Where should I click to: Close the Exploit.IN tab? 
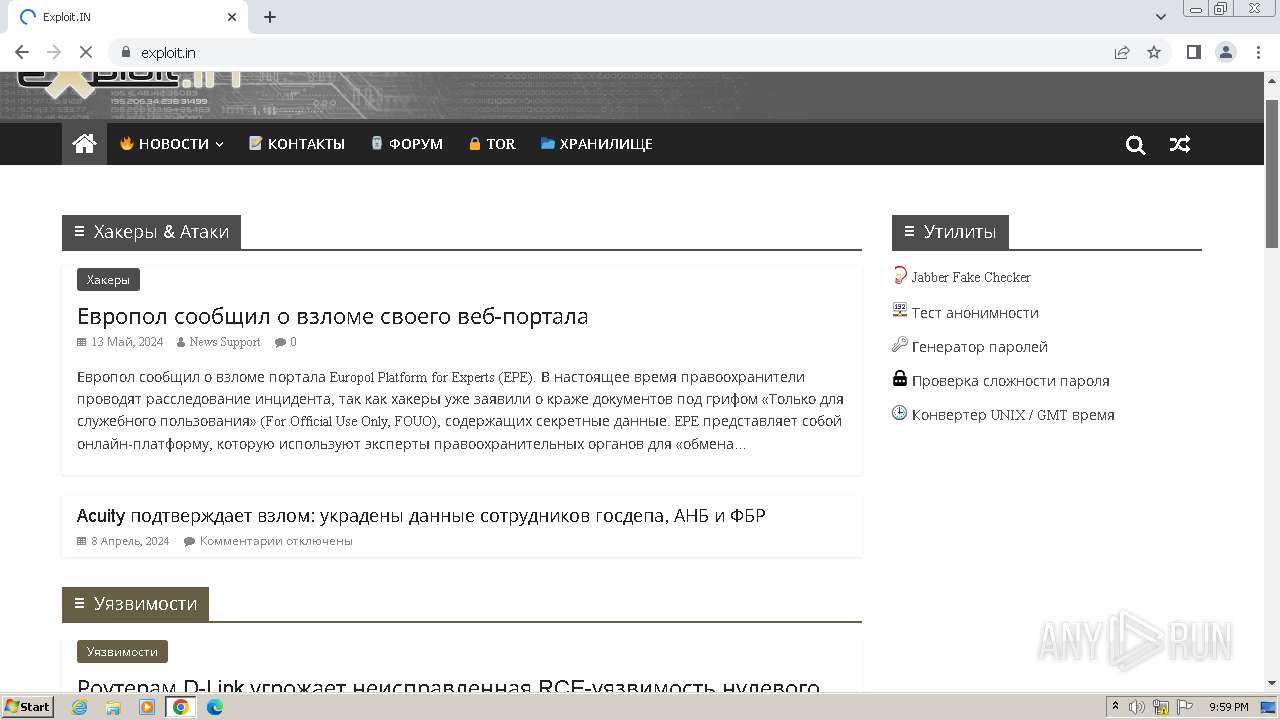[x=232, y=17]
